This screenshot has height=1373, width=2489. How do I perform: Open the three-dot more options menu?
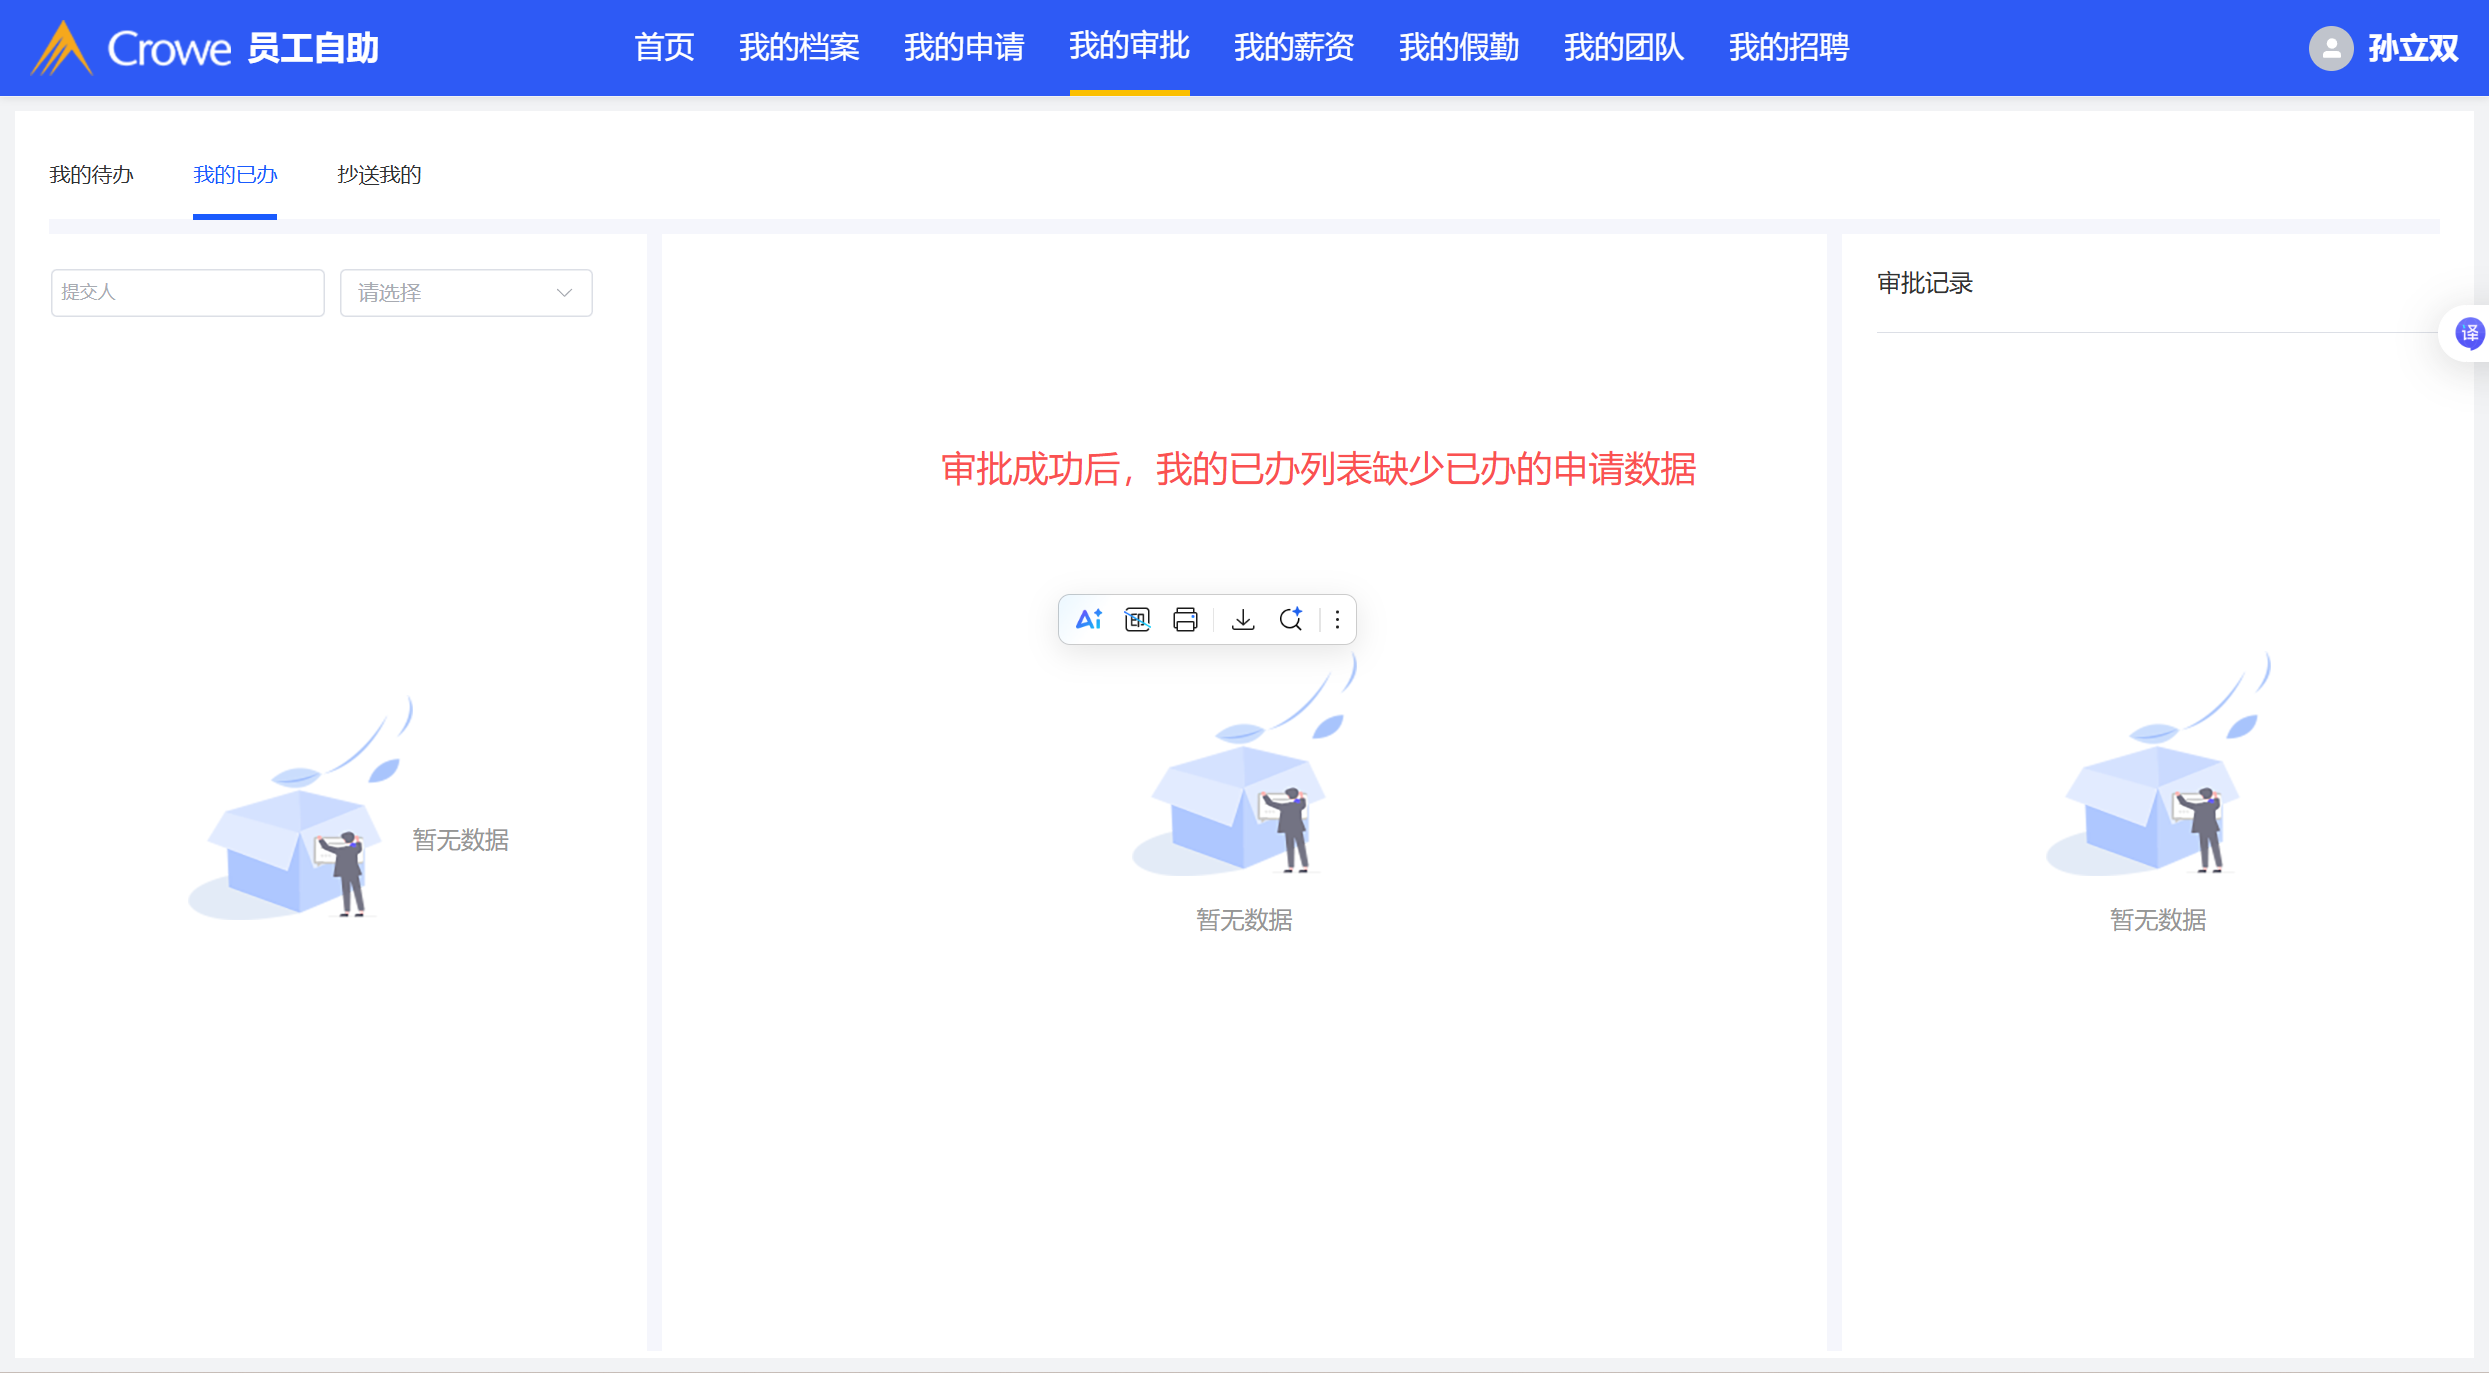click(x=1337, y=620)
